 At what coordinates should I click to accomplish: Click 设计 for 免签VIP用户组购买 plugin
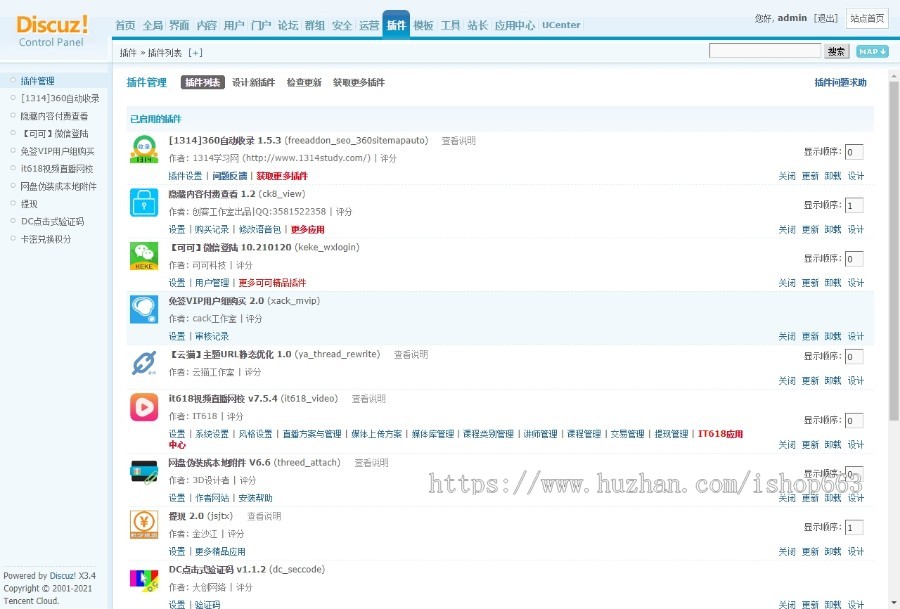click(856, 336)
